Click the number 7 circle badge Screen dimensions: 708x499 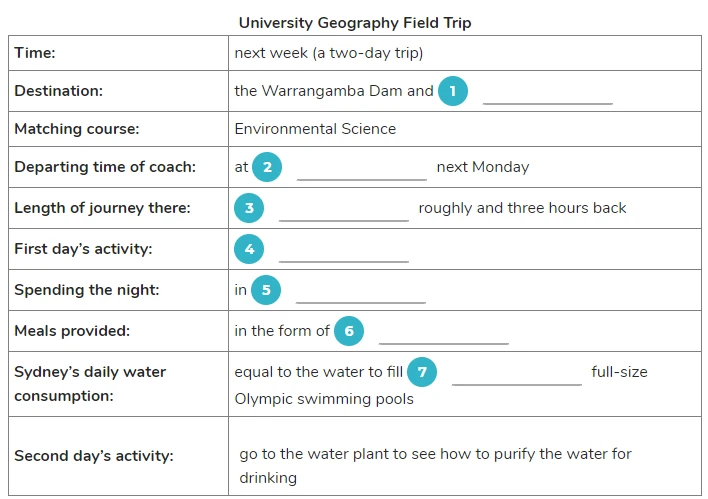422,372
